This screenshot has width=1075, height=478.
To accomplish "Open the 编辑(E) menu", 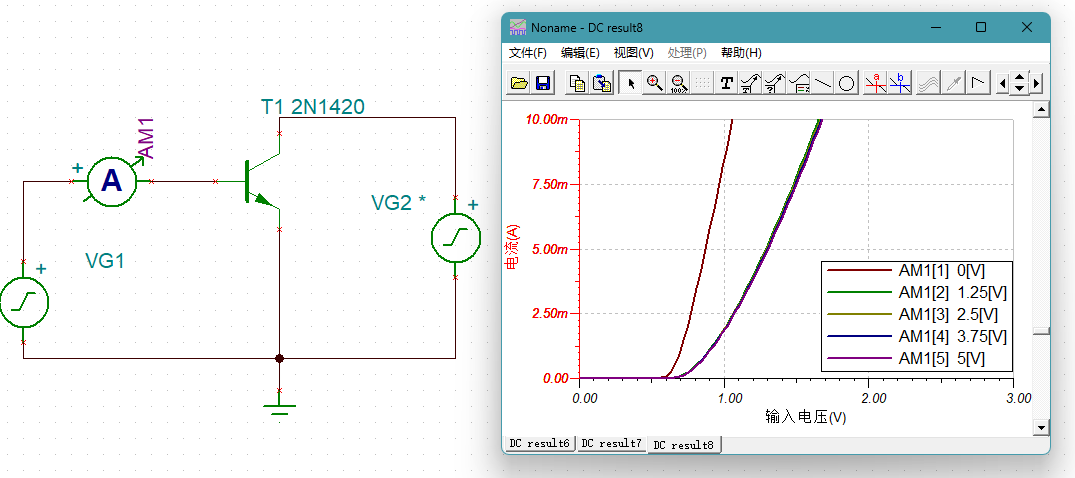I will pyautogui.click(x=580, y=53).
